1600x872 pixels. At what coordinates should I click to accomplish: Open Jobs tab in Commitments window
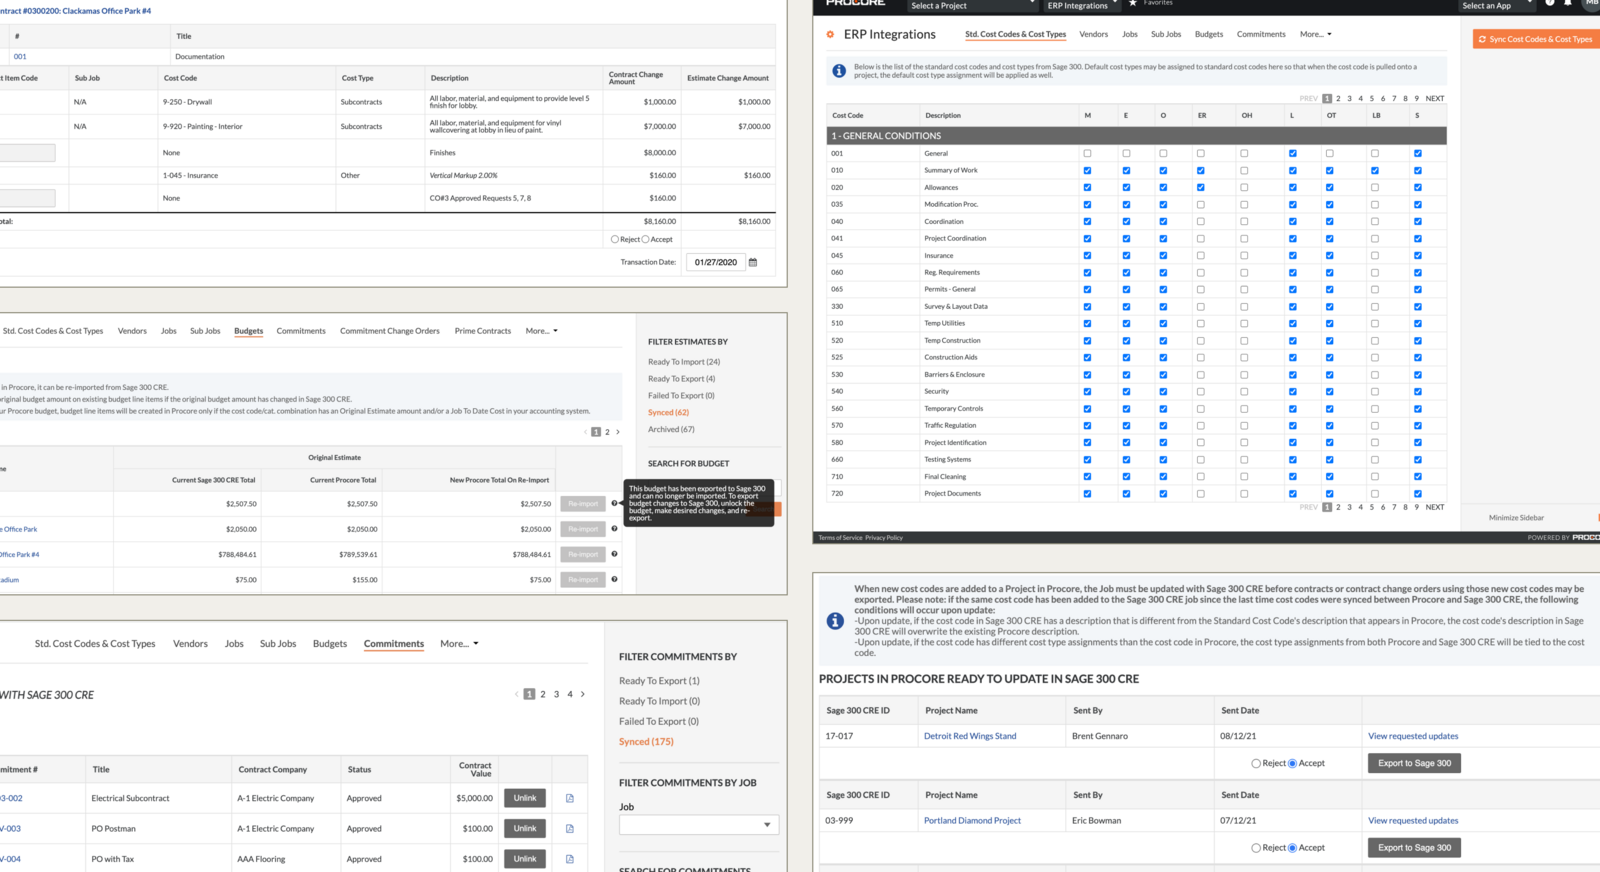234,644
